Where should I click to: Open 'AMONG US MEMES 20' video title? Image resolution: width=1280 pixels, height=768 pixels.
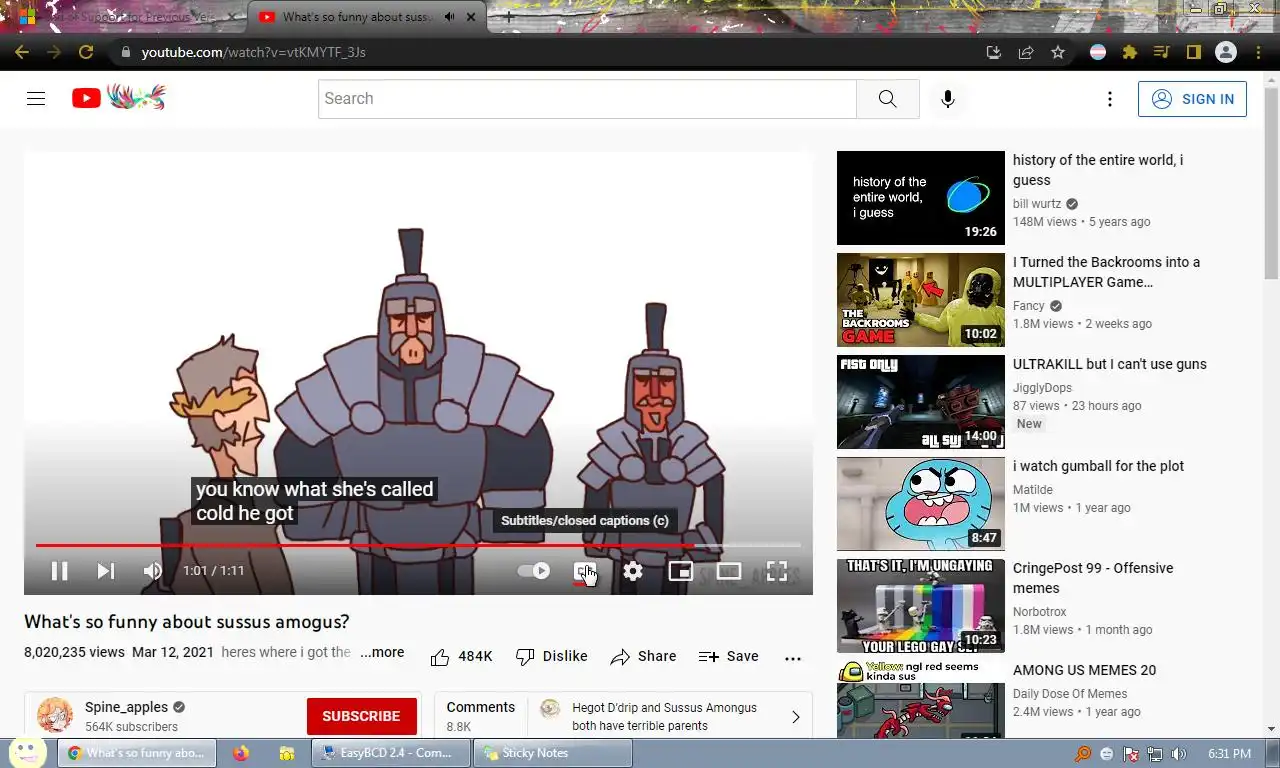click(1084, 670)
